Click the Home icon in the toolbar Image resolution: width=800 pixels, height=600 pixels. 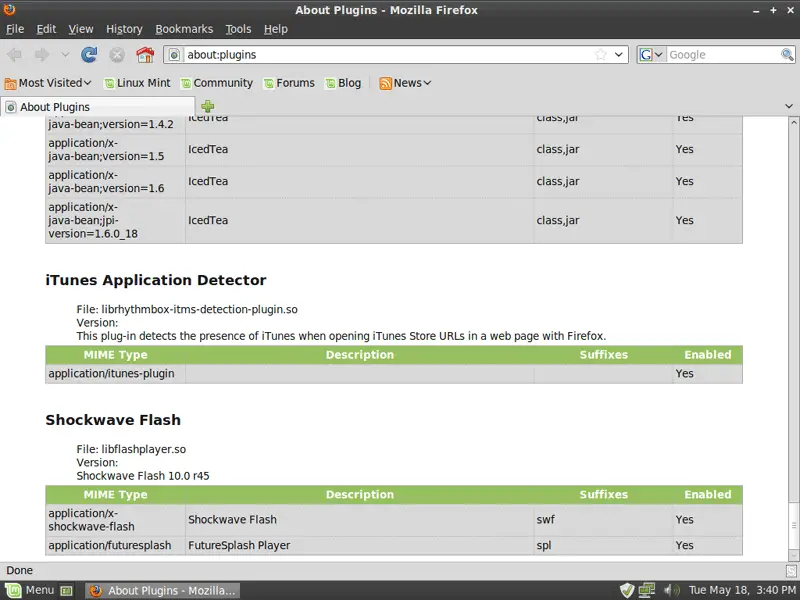(145, 55)
